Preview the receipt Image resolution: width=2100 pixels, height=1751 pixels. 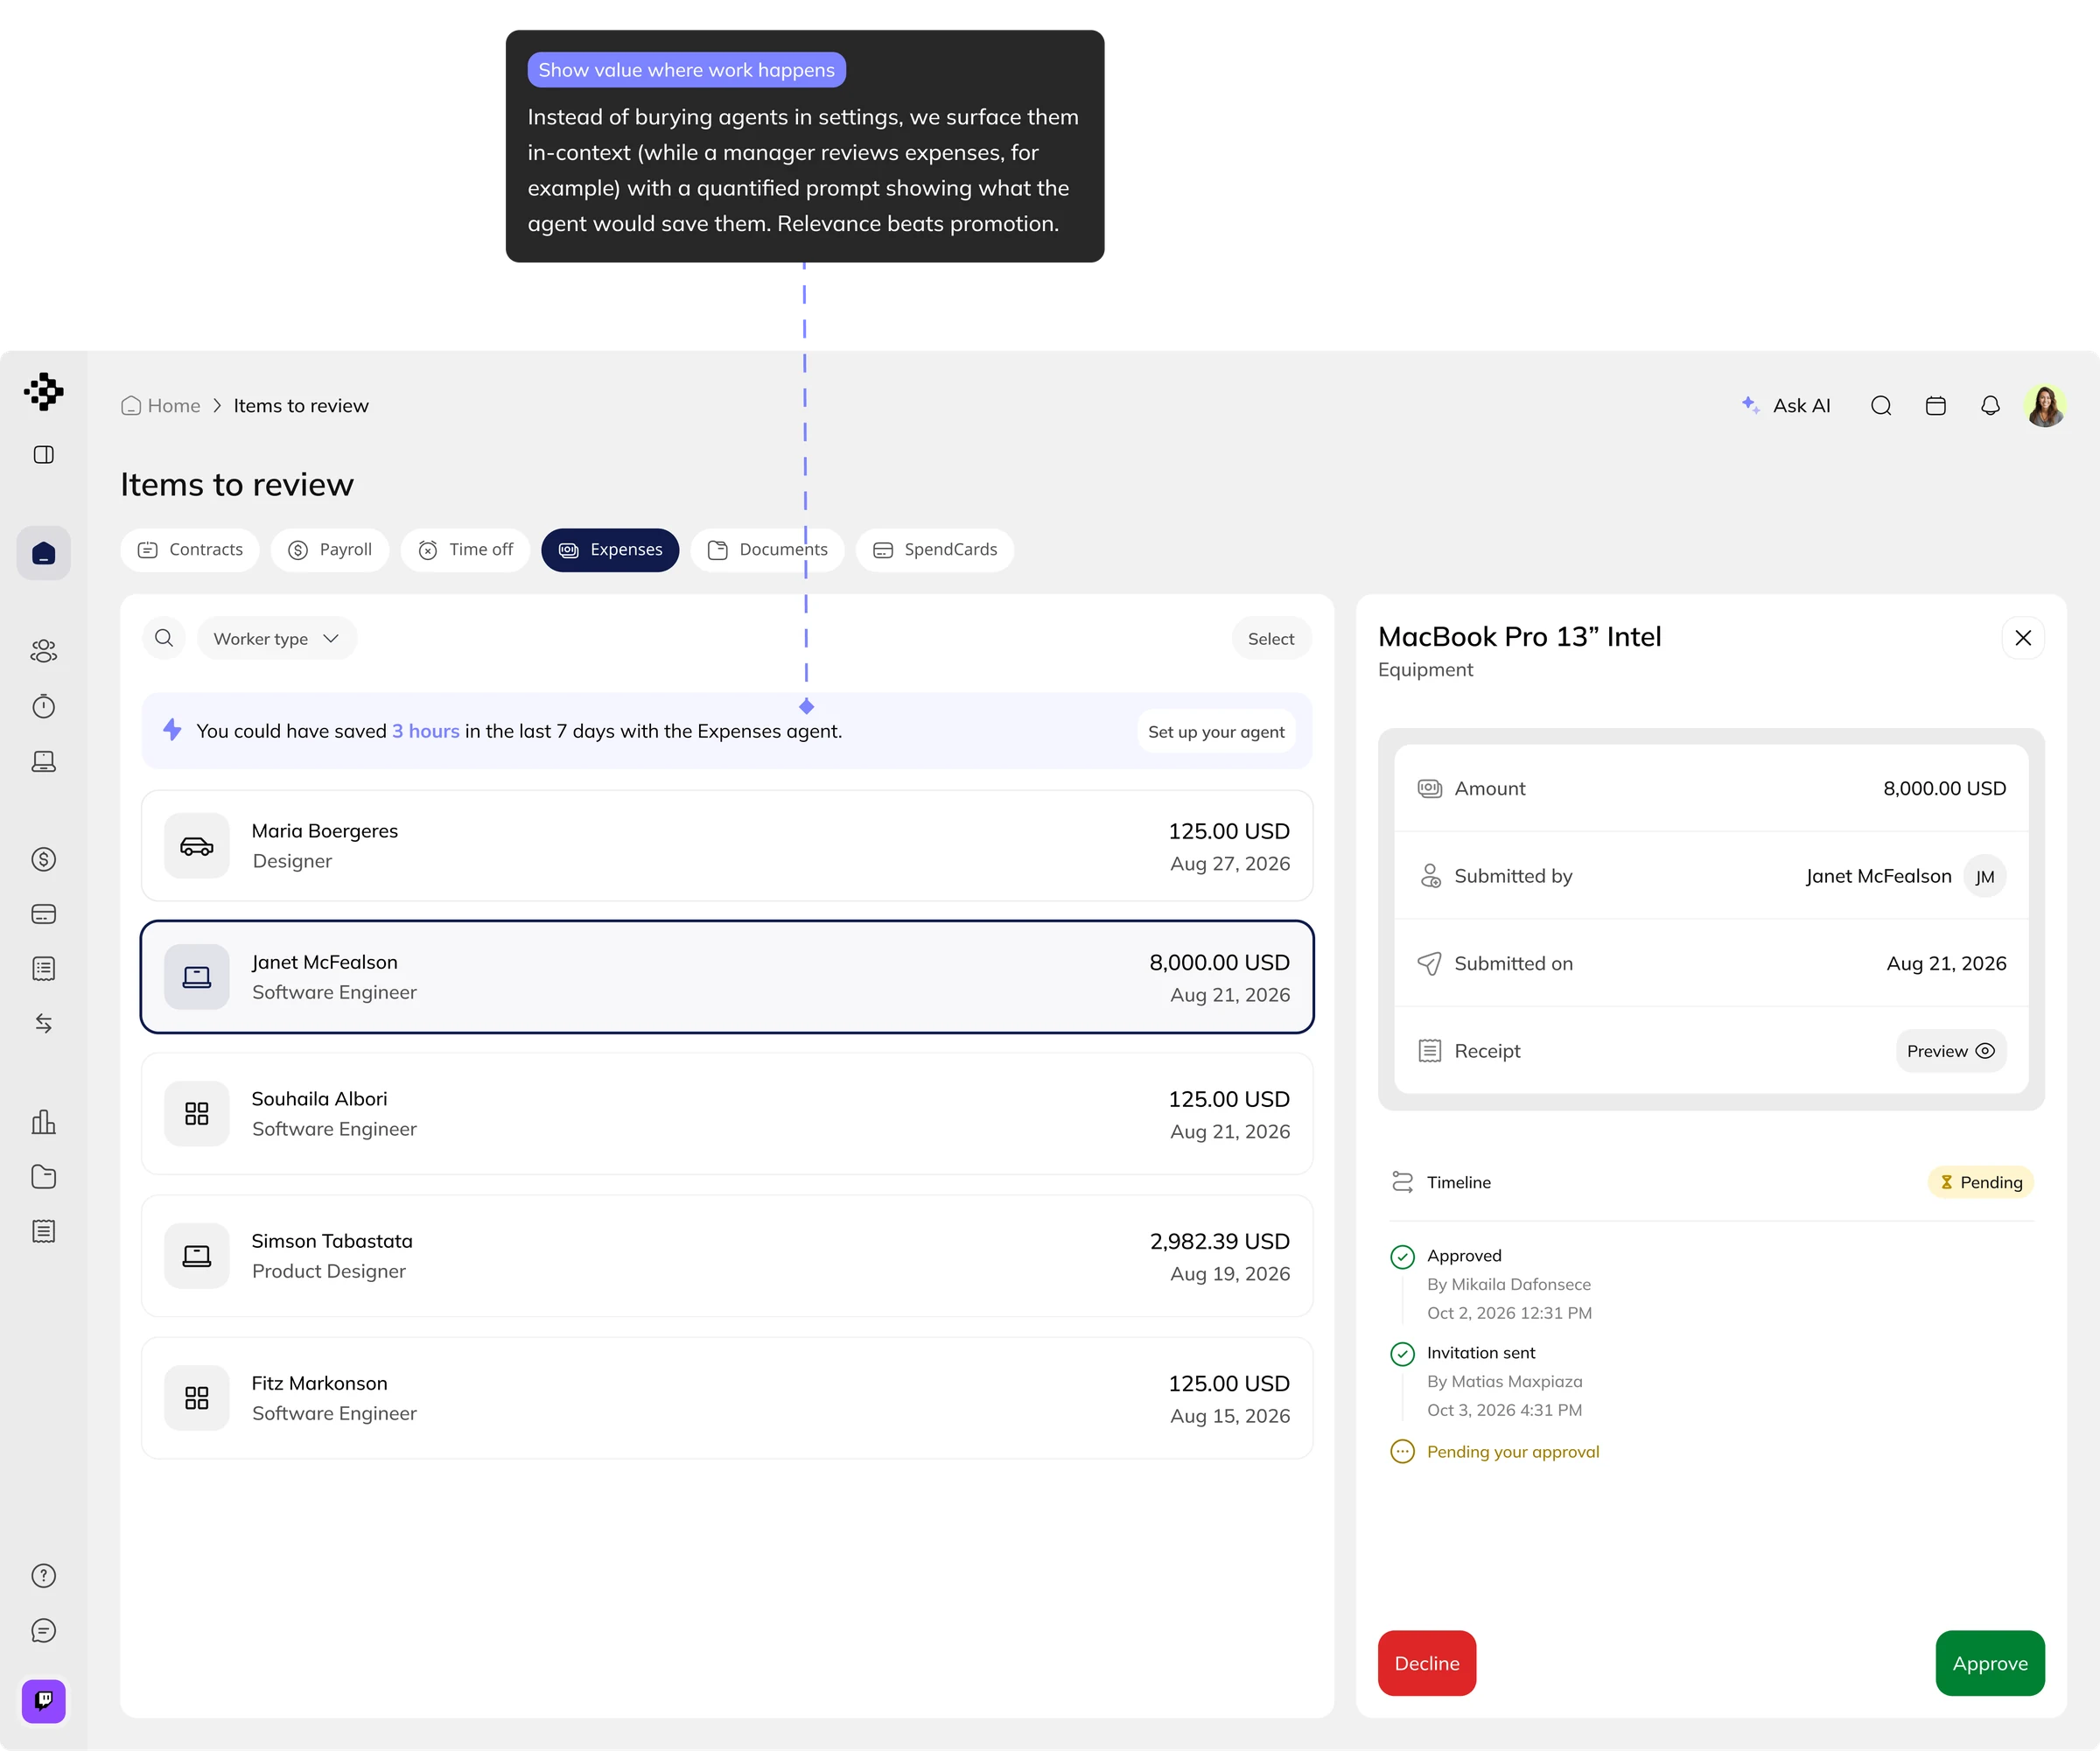point(1951,1051)
